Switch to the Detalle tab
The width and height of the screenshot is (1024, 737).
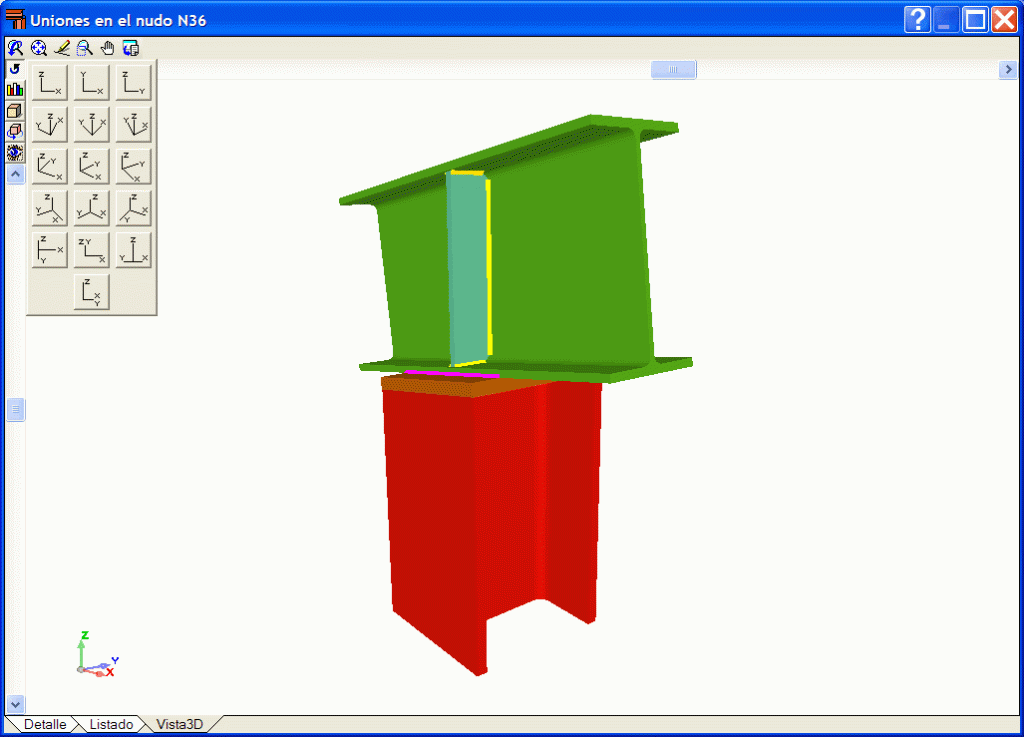tap(45, 724)
